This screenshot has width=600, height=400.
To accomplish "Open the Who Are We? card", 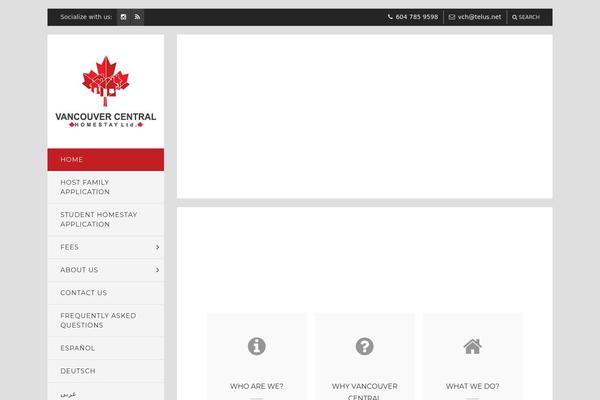I will point(257,356).
